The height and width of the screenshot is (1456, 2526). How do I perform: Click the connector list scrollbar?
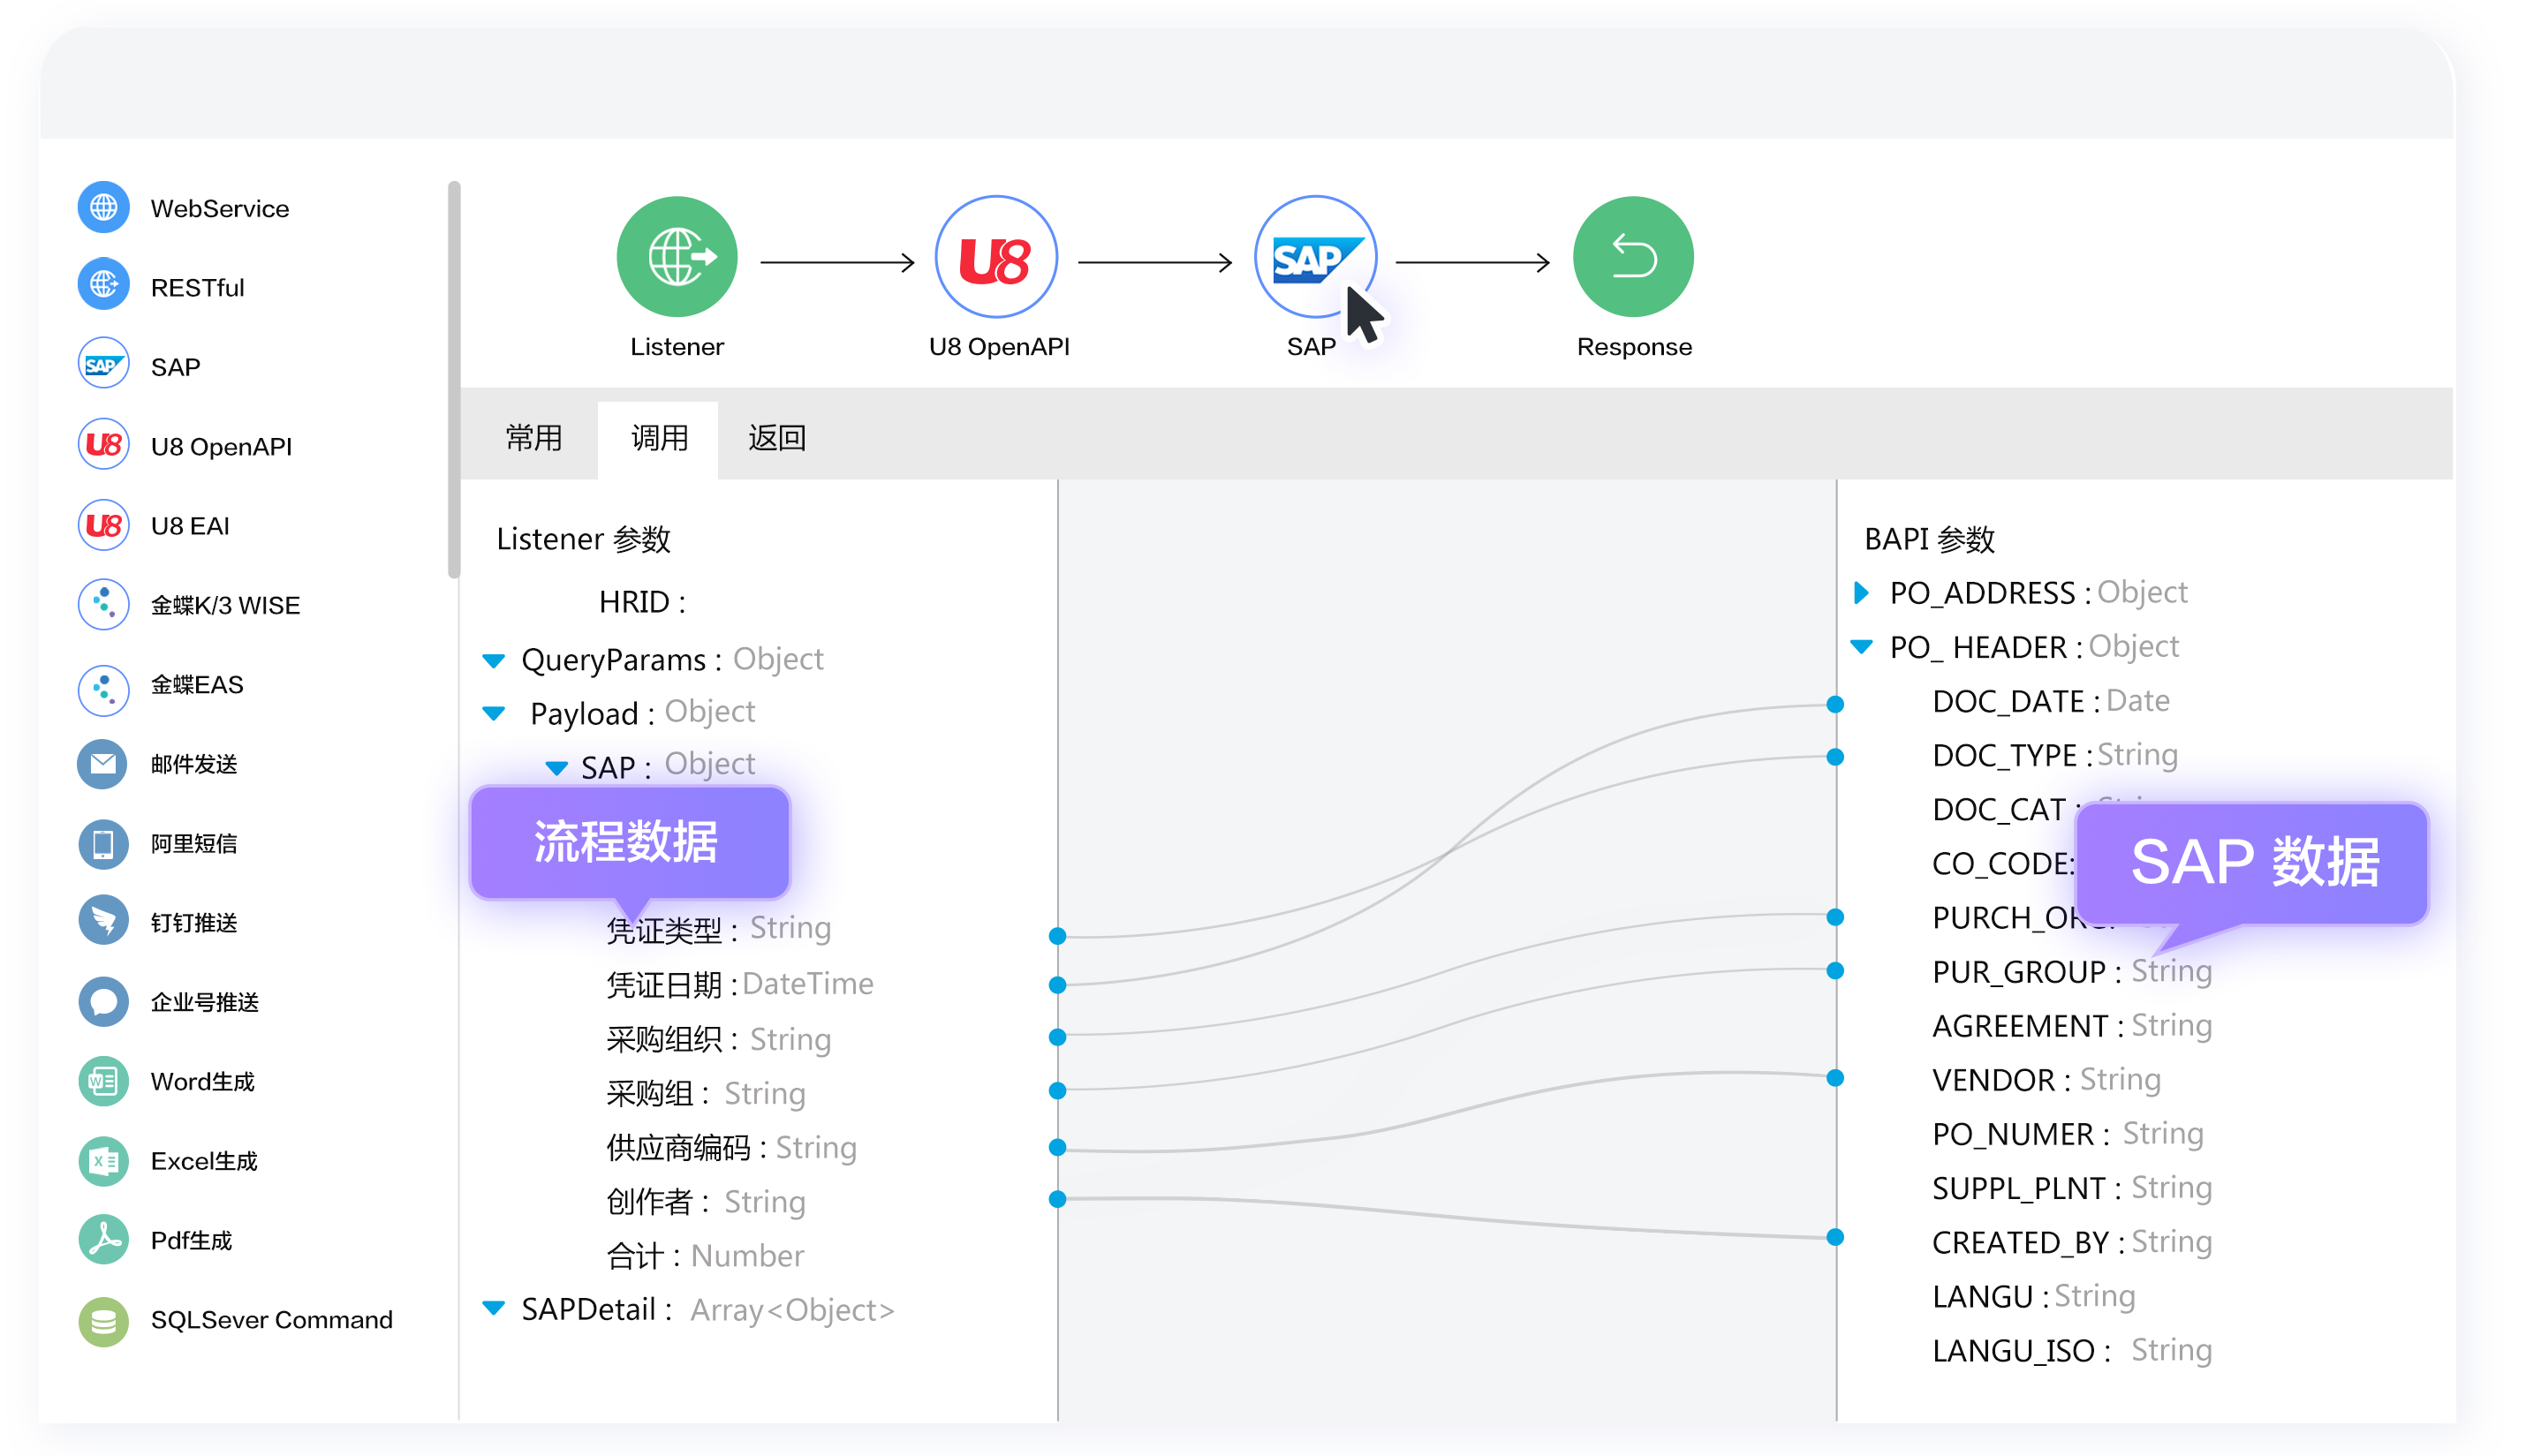[454, 380]
